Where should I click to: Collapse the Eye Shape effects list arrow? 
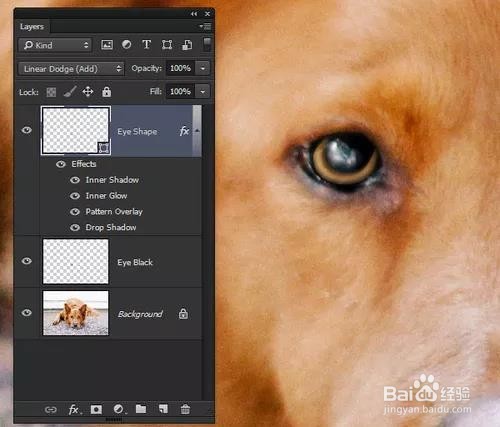197,131
